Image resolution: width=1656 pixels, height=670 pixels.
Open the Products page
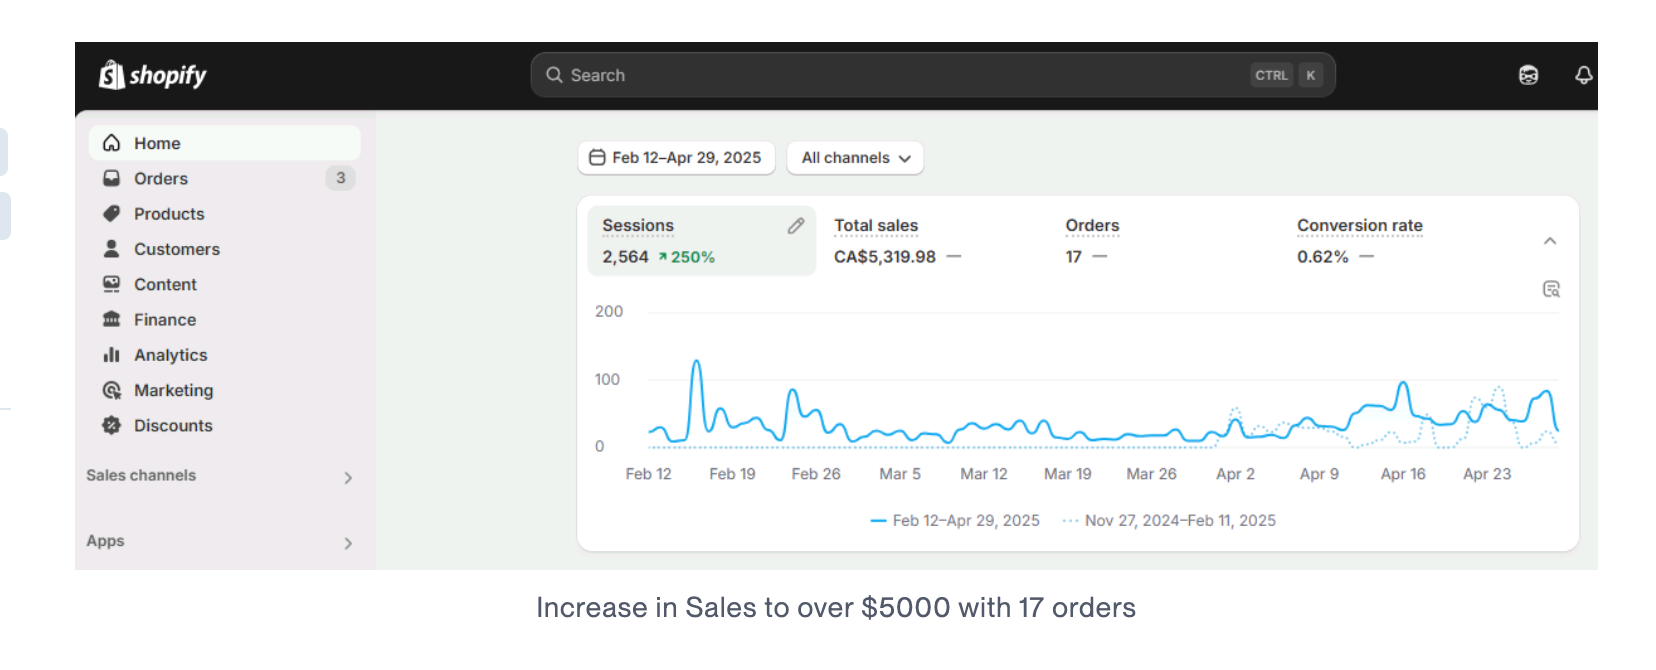[225, 214]
